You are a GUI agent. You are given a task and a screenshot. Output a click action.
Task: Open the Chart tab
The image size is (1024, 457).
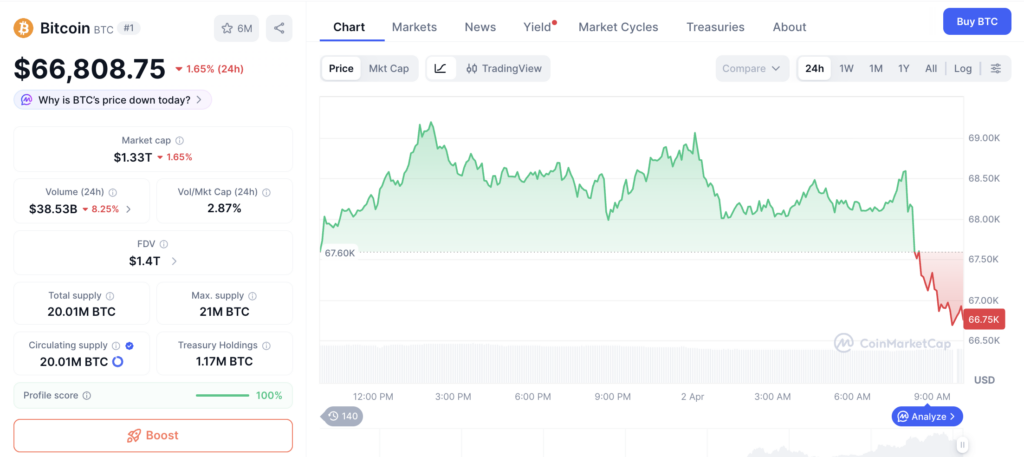(x=349, y=27)
